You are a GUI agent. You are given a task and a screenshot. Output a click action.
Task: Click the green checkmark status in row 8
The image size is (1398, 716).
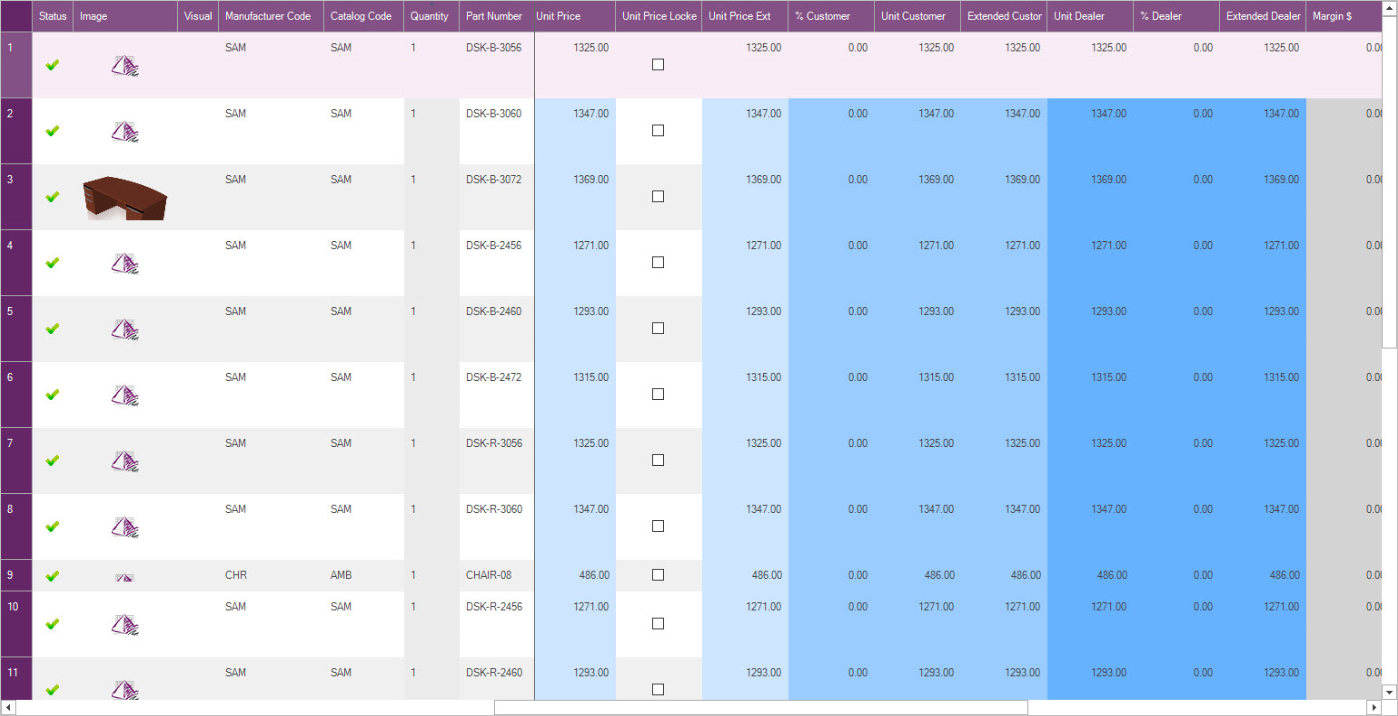[52, 527]
